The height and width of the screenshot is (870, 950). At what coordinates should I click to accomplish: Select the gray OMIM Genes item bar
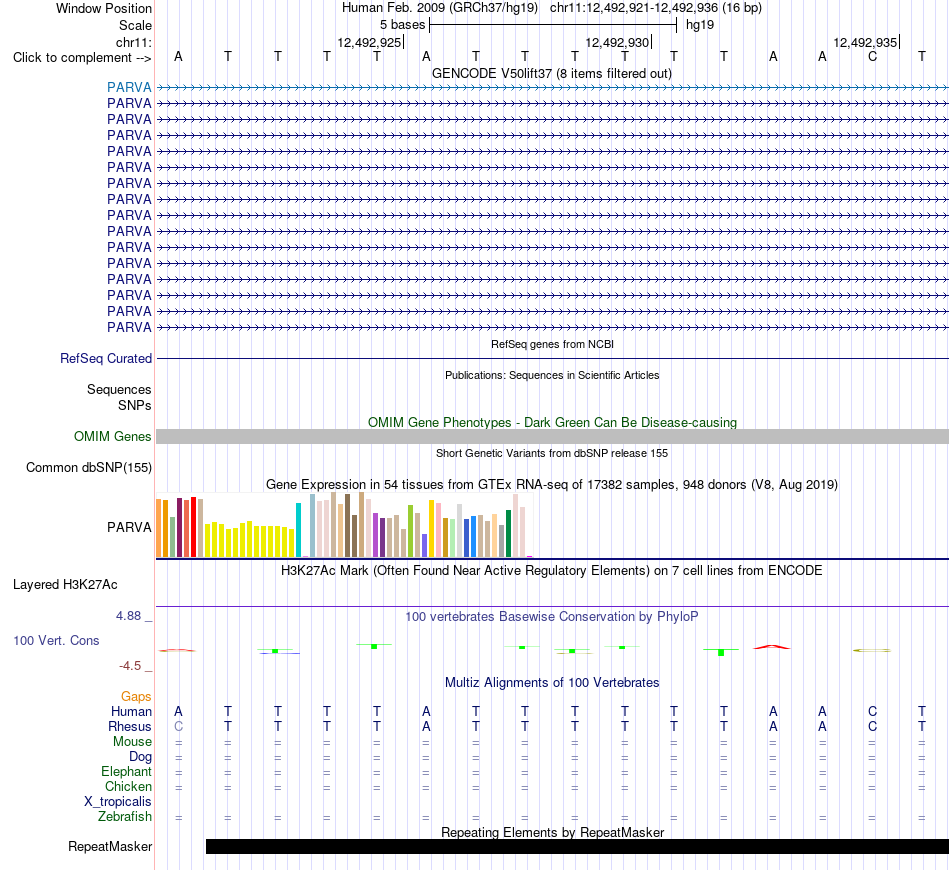(552, 436)
